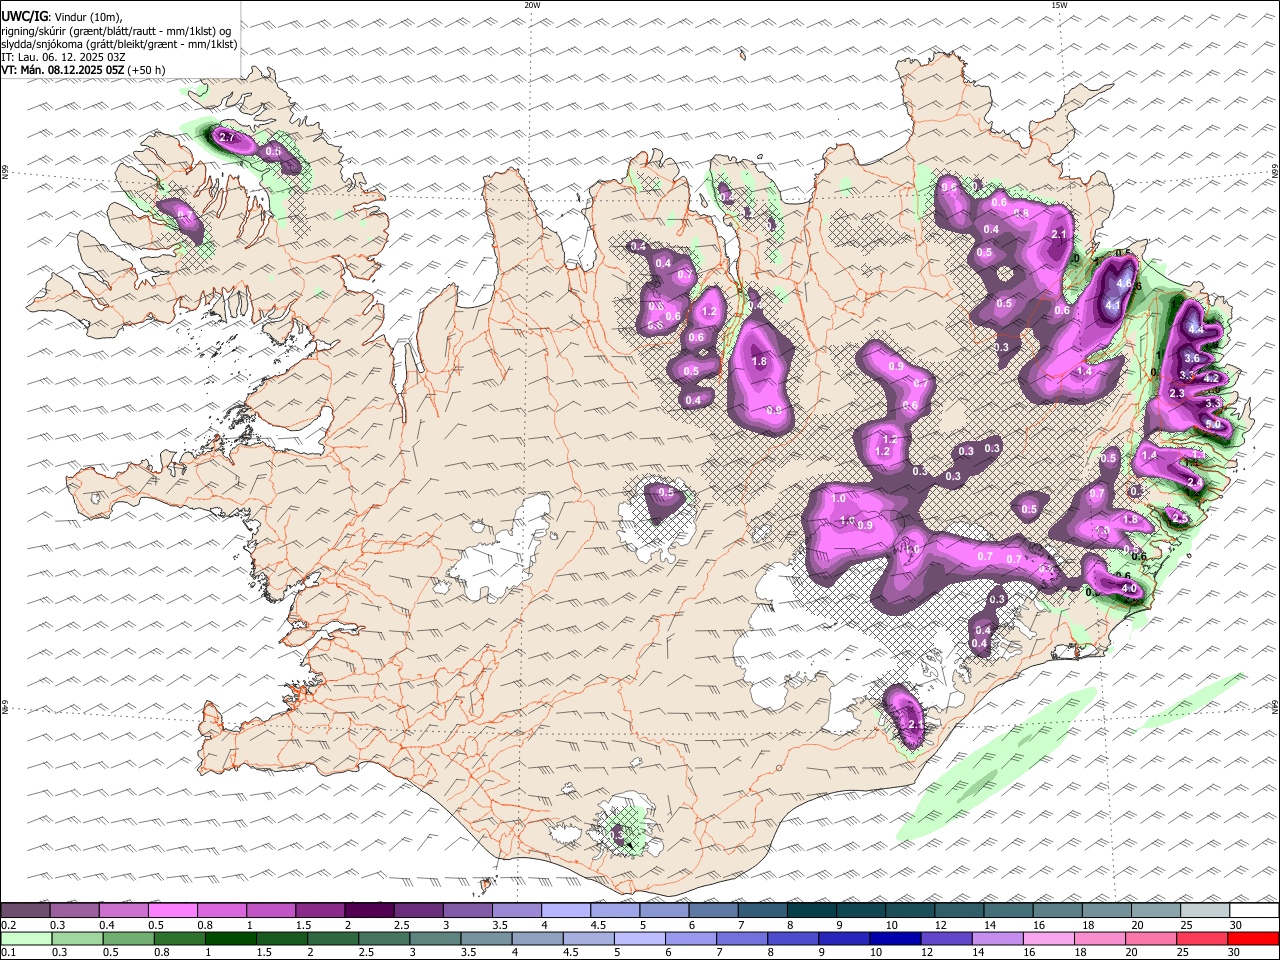This screenshot has height=960, width=1280.
Task: Pick the lavender 4 swatch in upper legend row
Action: [566, 910]
